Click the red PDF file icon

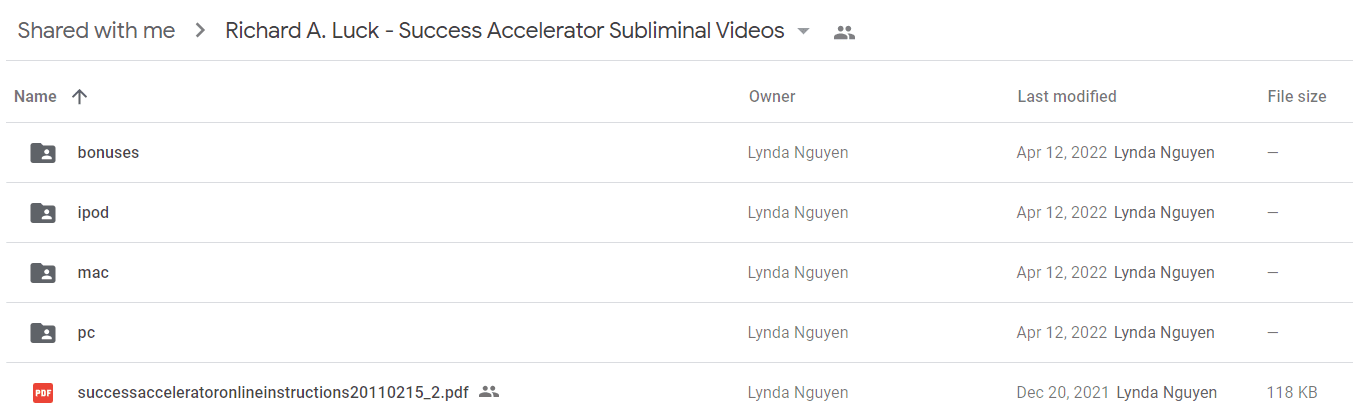tap(43, 393)
